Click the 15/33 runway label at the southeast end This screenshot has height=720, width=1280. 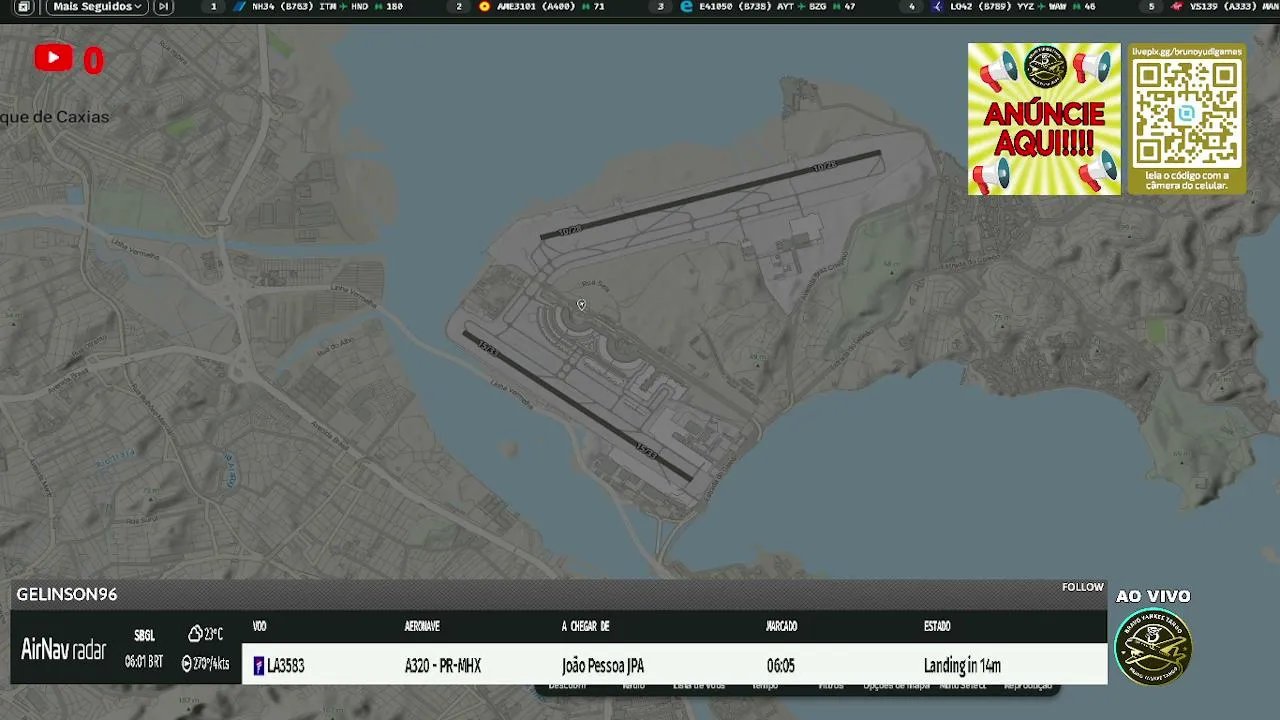pyautogui.click(x=648, y=453)
